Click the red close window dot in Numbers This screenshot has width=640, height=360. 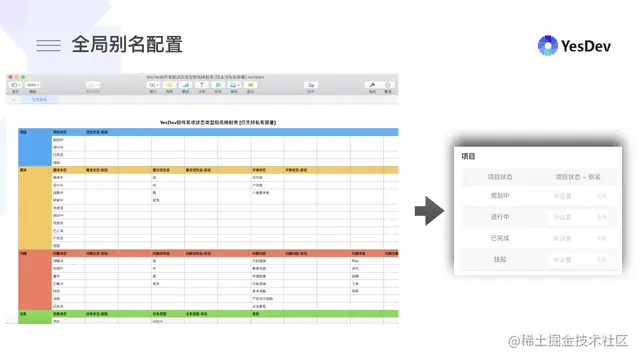(11, 77)
